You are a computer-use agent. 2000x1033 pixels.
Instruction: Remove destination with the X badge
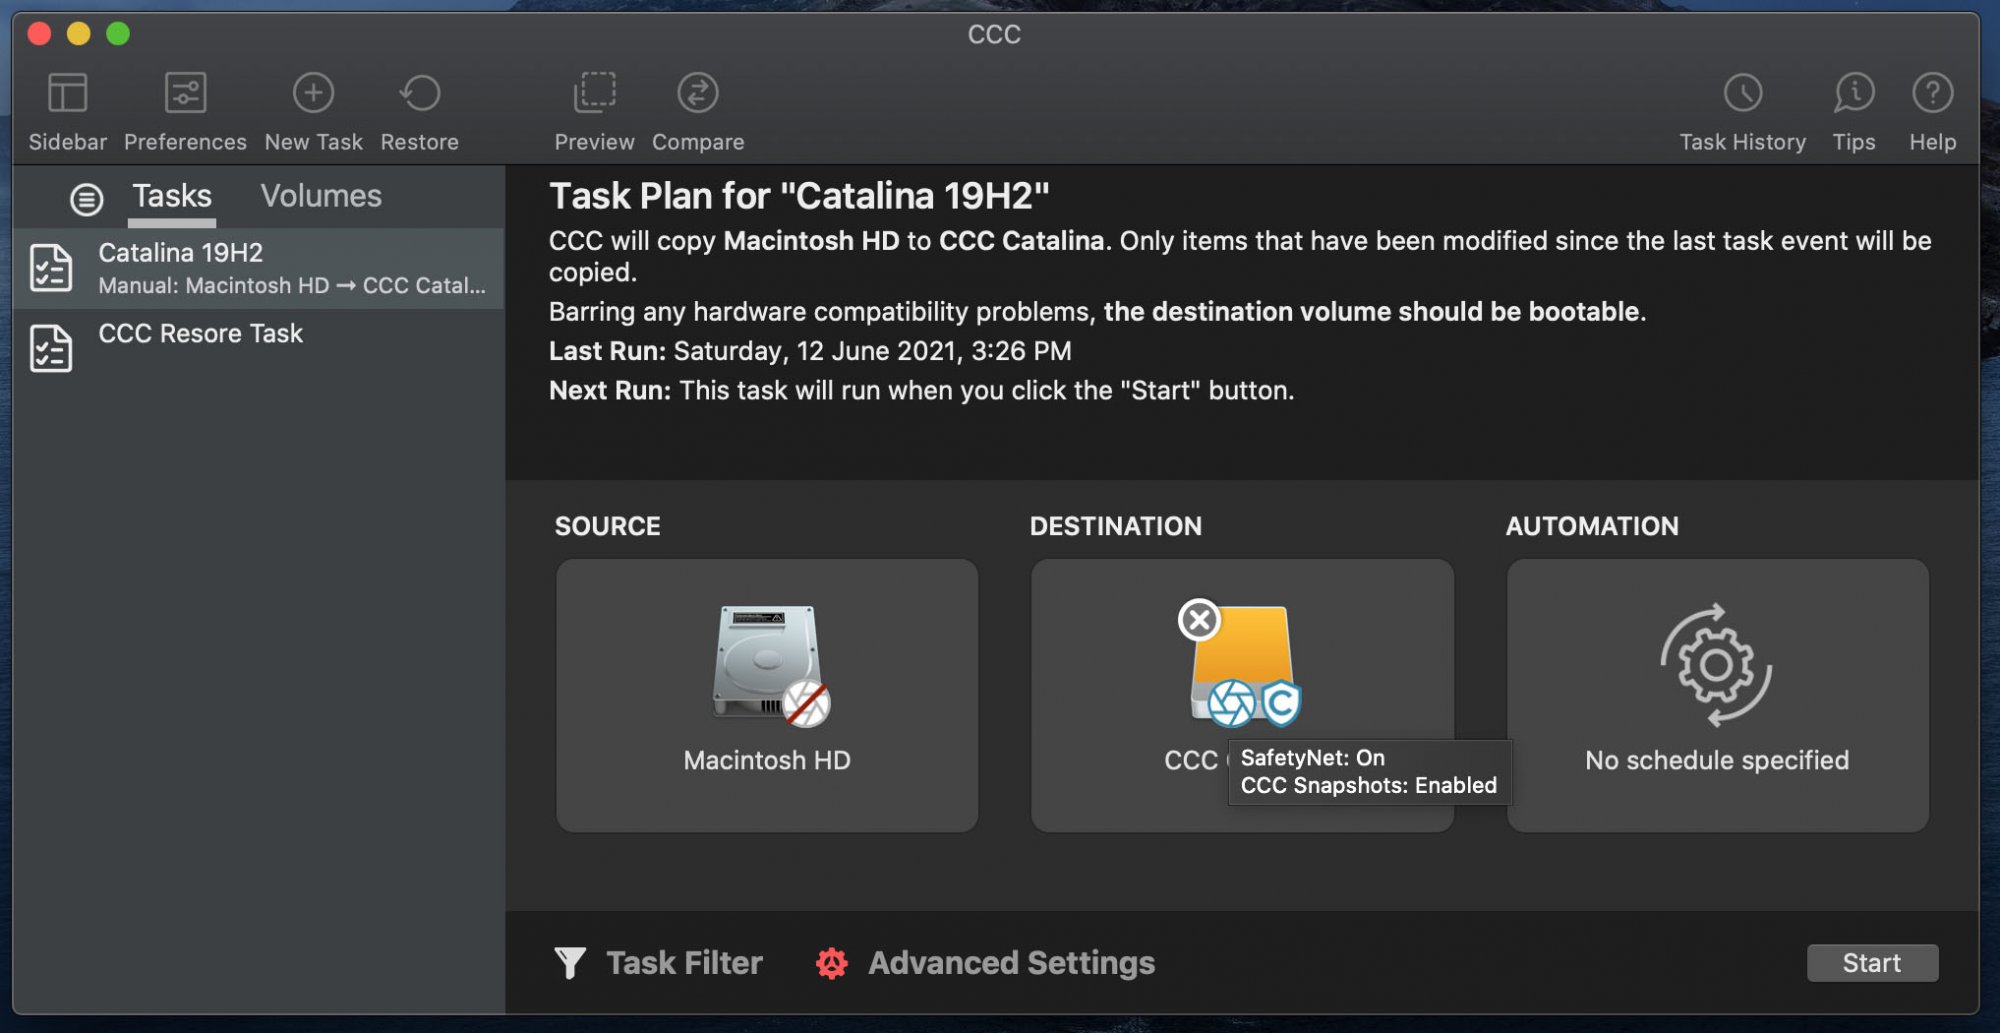1199,620
